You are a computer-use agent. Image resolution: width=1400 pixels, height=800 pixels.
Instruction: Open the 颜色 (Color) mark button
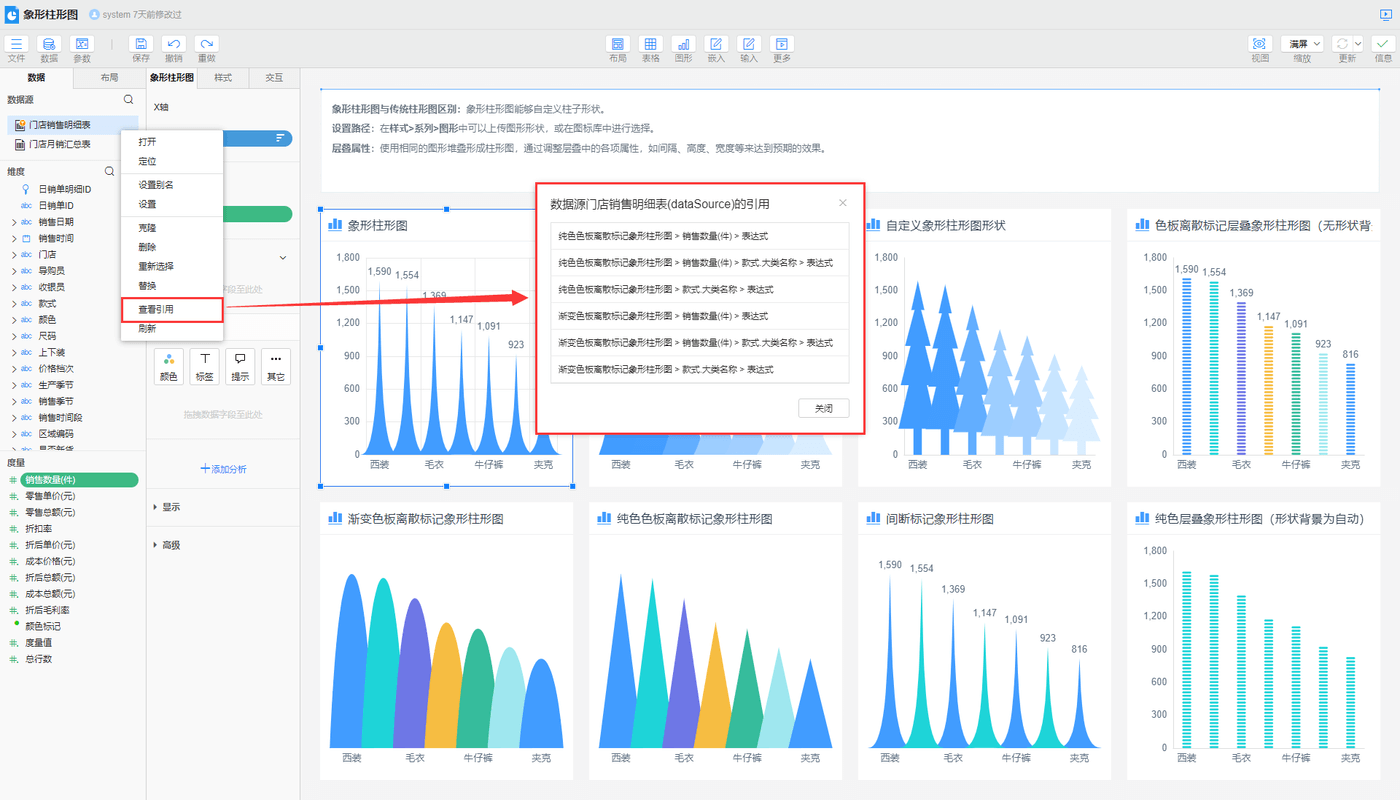click(x=168, y=366)
